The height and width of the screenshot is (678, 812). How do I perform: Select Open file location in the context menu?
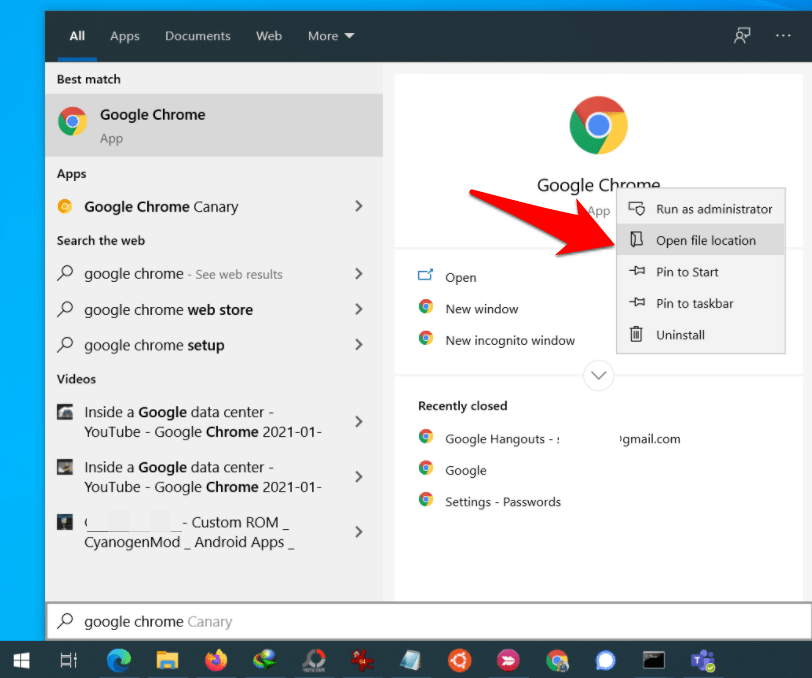tap(705, 240)
